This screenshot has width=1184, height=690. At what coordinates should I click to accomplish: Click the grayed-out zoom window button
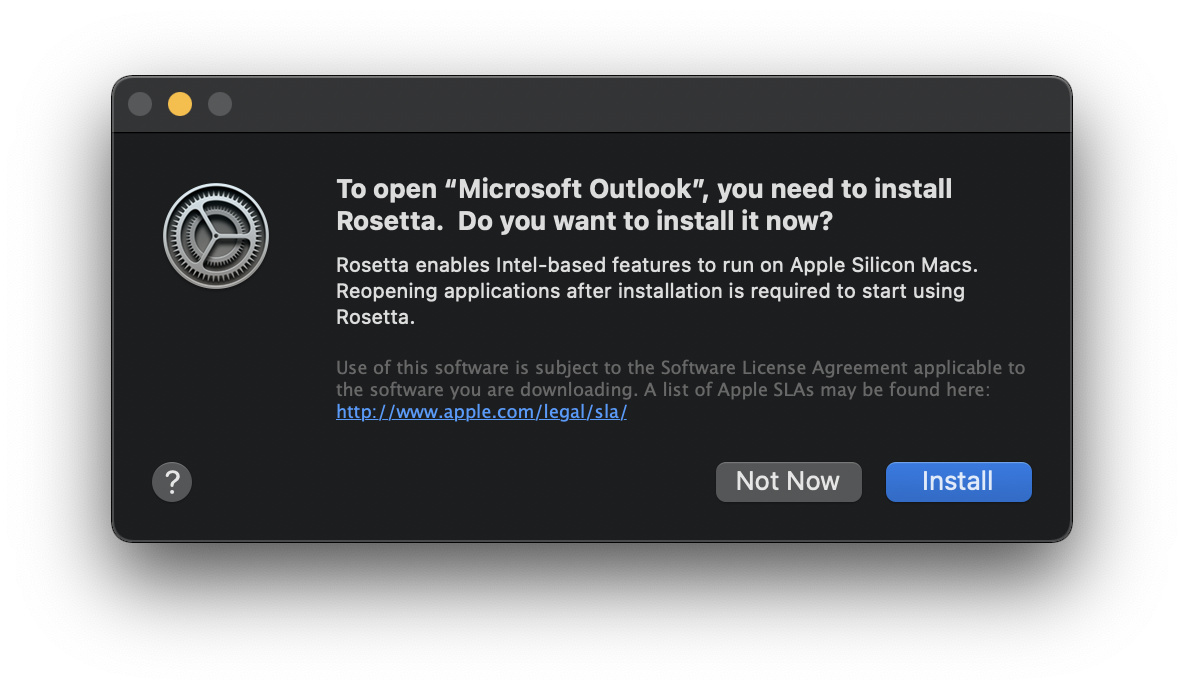(220, 104)
